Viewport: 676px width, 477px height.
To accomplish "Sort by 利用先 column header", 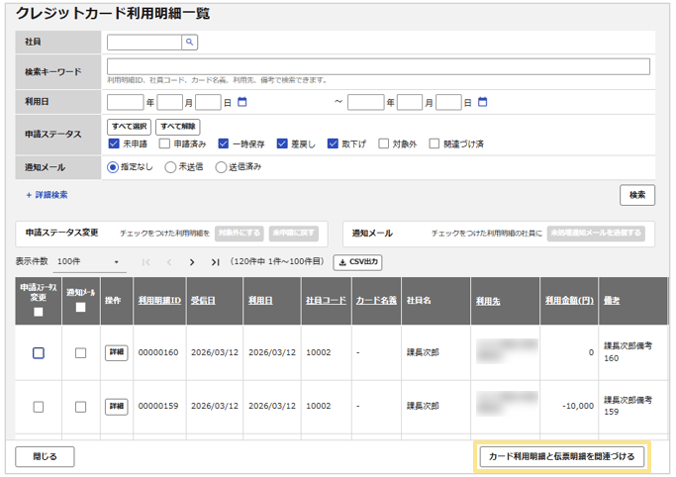I will (488, 301).
